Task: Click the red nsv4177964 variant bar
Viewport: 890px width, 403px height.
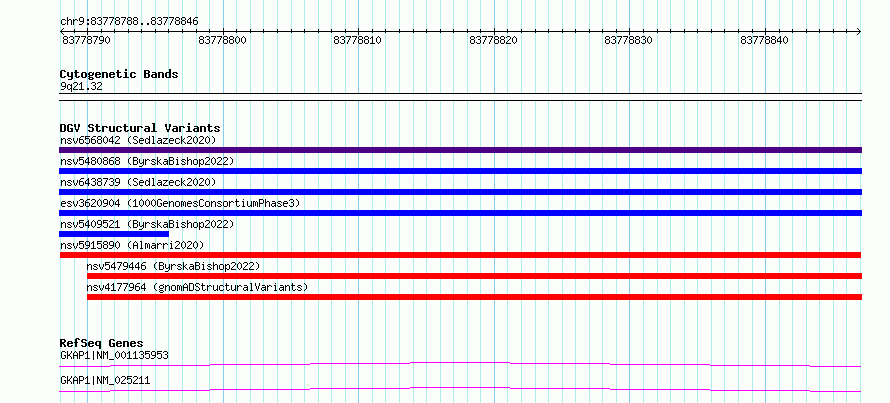Action: [x=474, y=297]
